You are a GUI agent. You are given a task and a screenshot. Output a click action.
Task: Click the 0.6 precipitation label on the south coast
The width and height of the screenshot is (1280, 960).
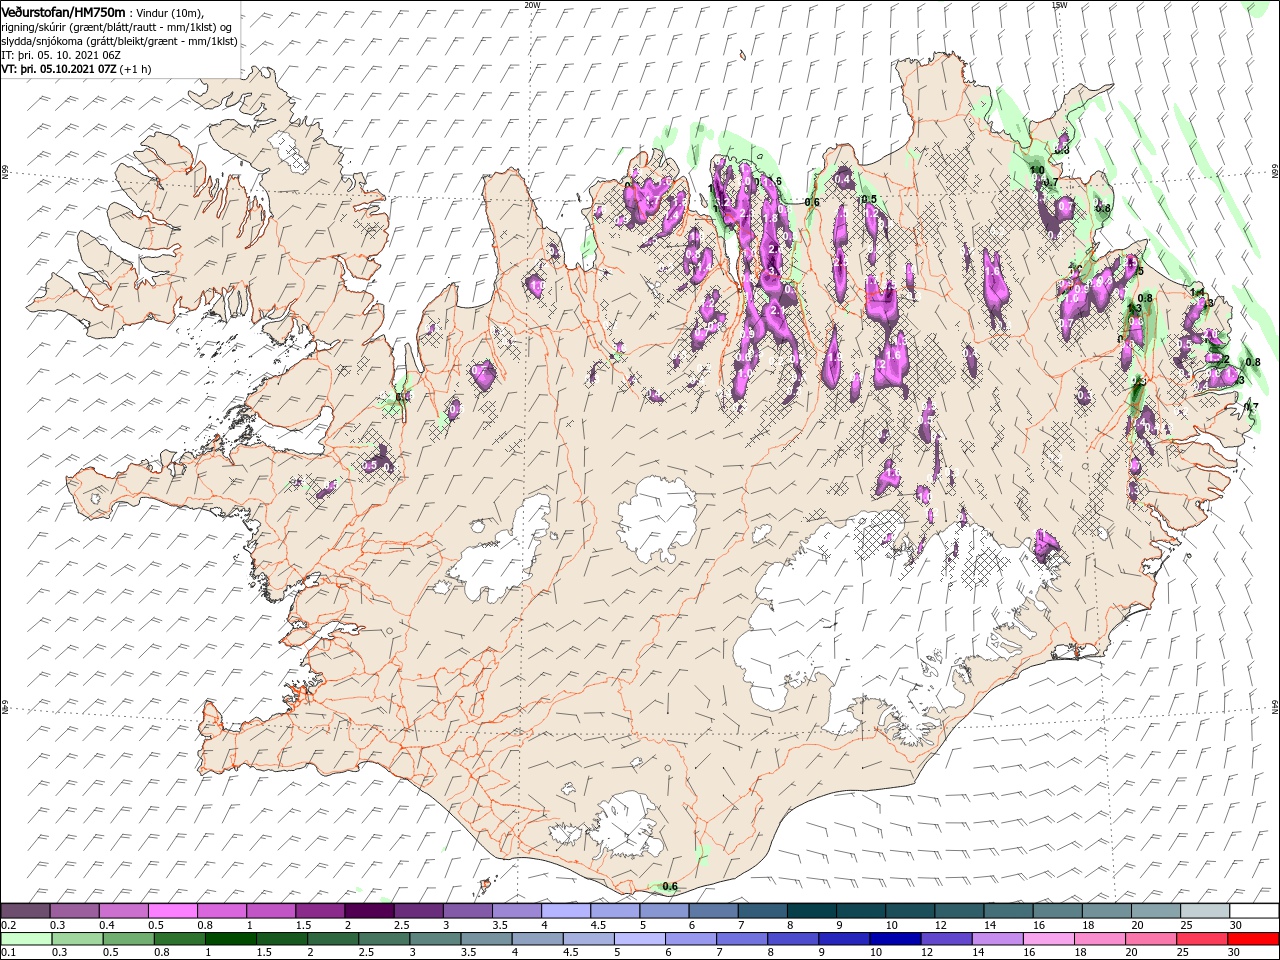670,886
